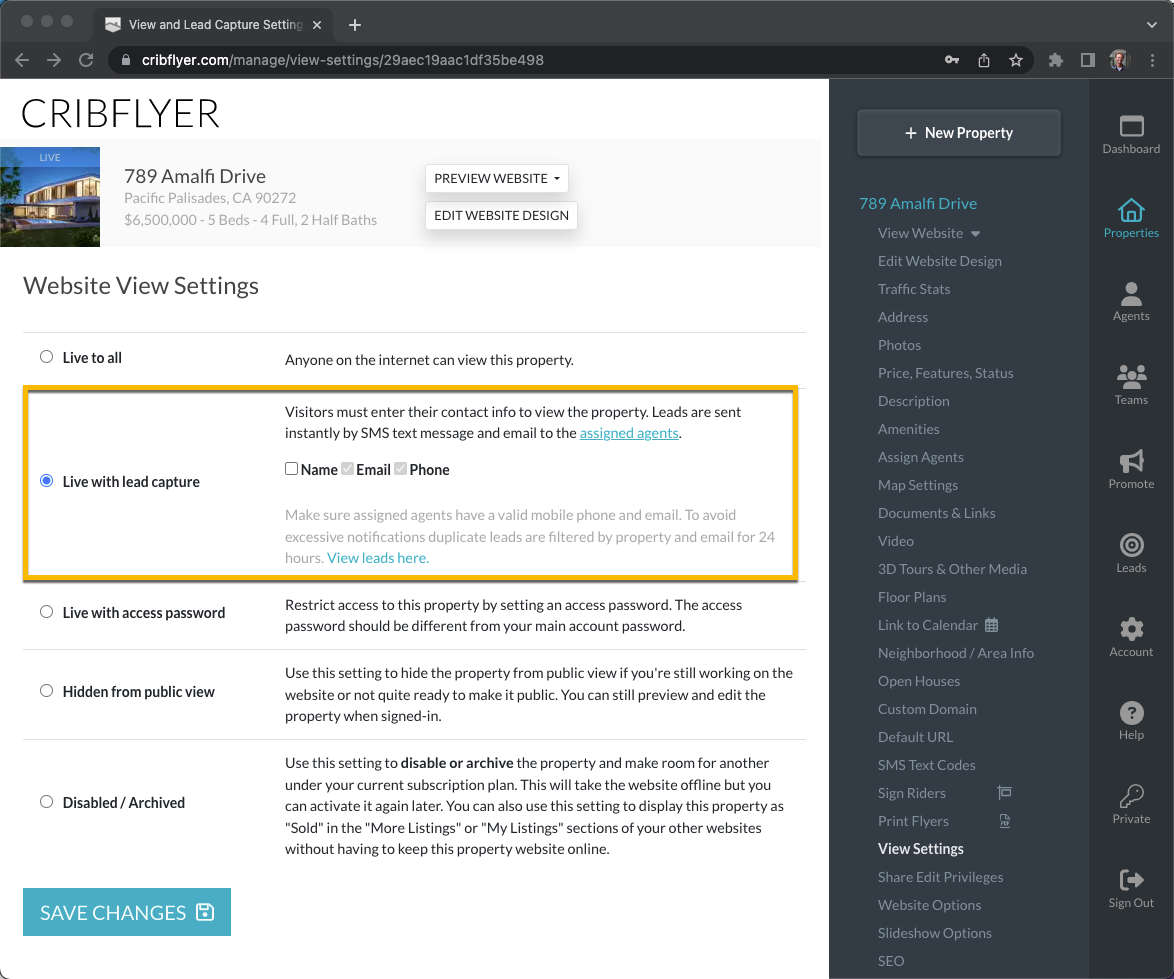Open the tab search chevron in Chrome
The image size is (1174, 979).
click(1152, 25)
